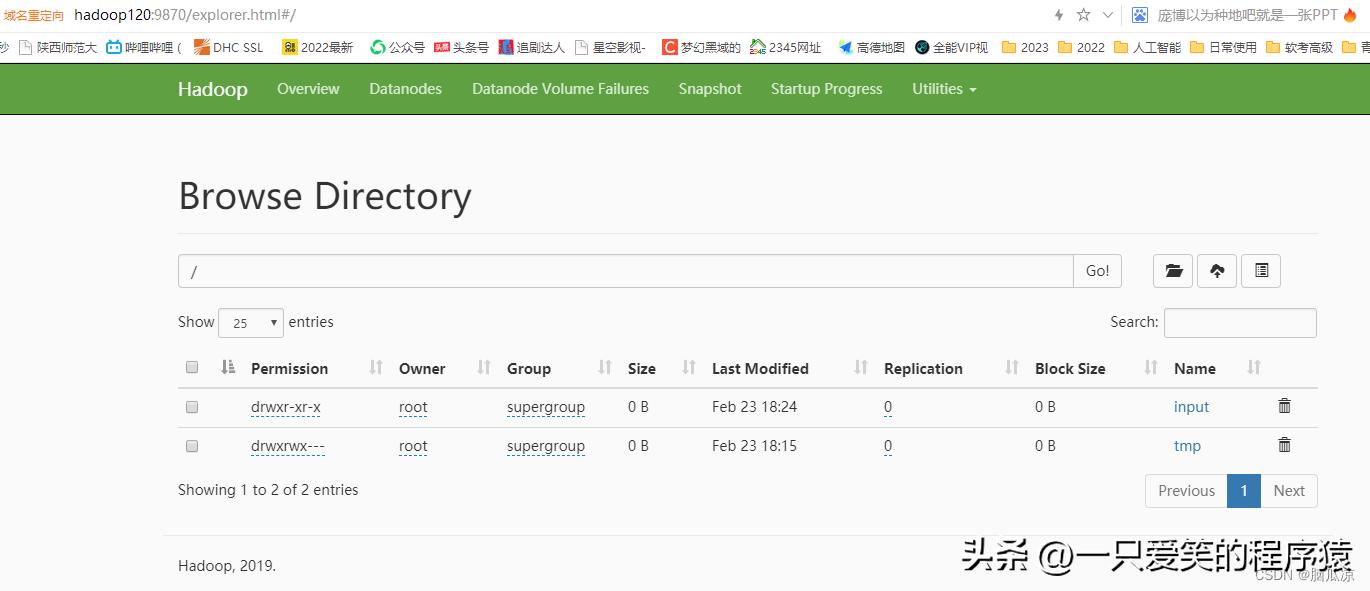Open the Show entries dropdown
This screenshot has height=591, width=1370.
(250, 322)
